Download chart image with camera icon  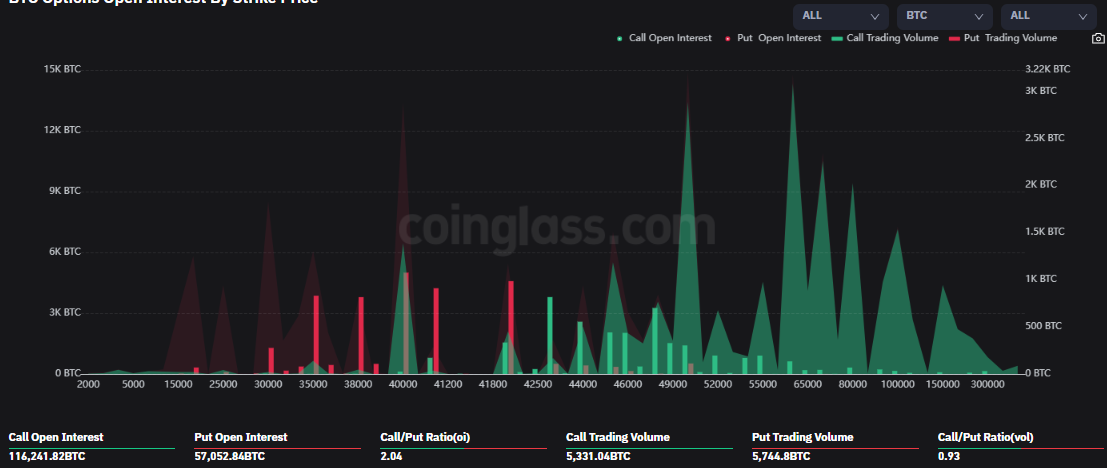click(1097, 38)
